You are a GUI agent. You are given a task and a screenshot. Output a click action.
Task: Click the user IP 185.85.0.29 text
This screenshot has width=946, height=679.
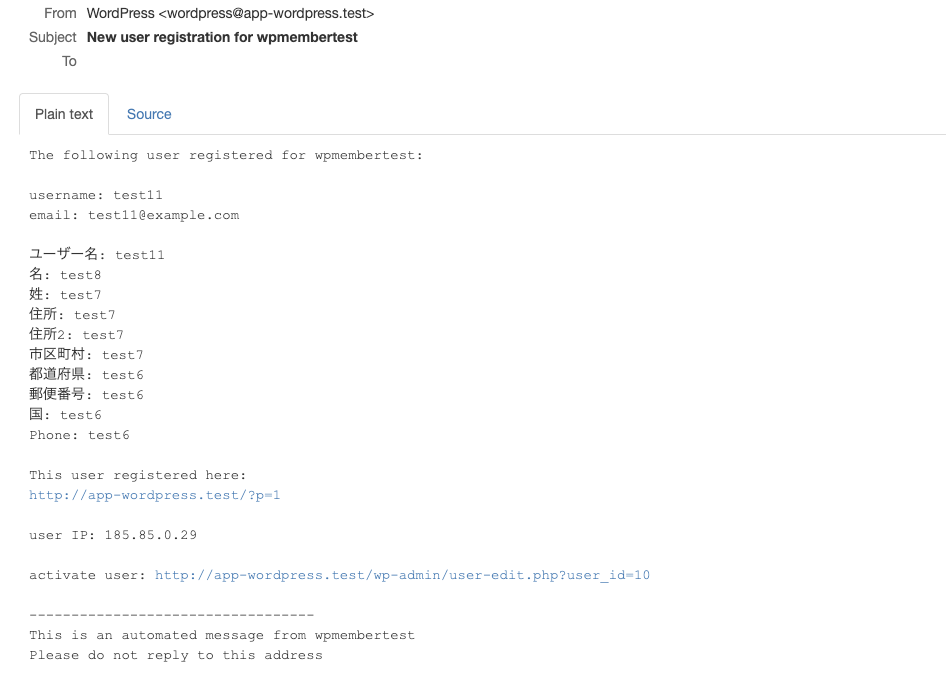point(113,535)
